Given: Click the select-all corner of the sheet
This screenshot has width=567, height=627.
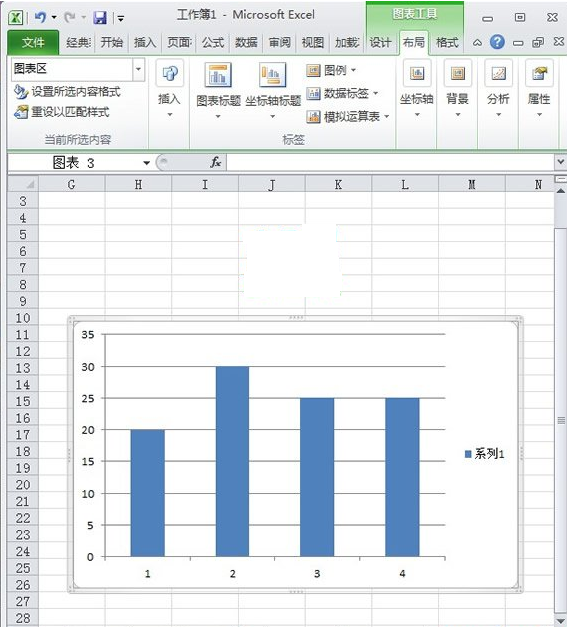Looking at the screenshot, I should coord(23,184).
